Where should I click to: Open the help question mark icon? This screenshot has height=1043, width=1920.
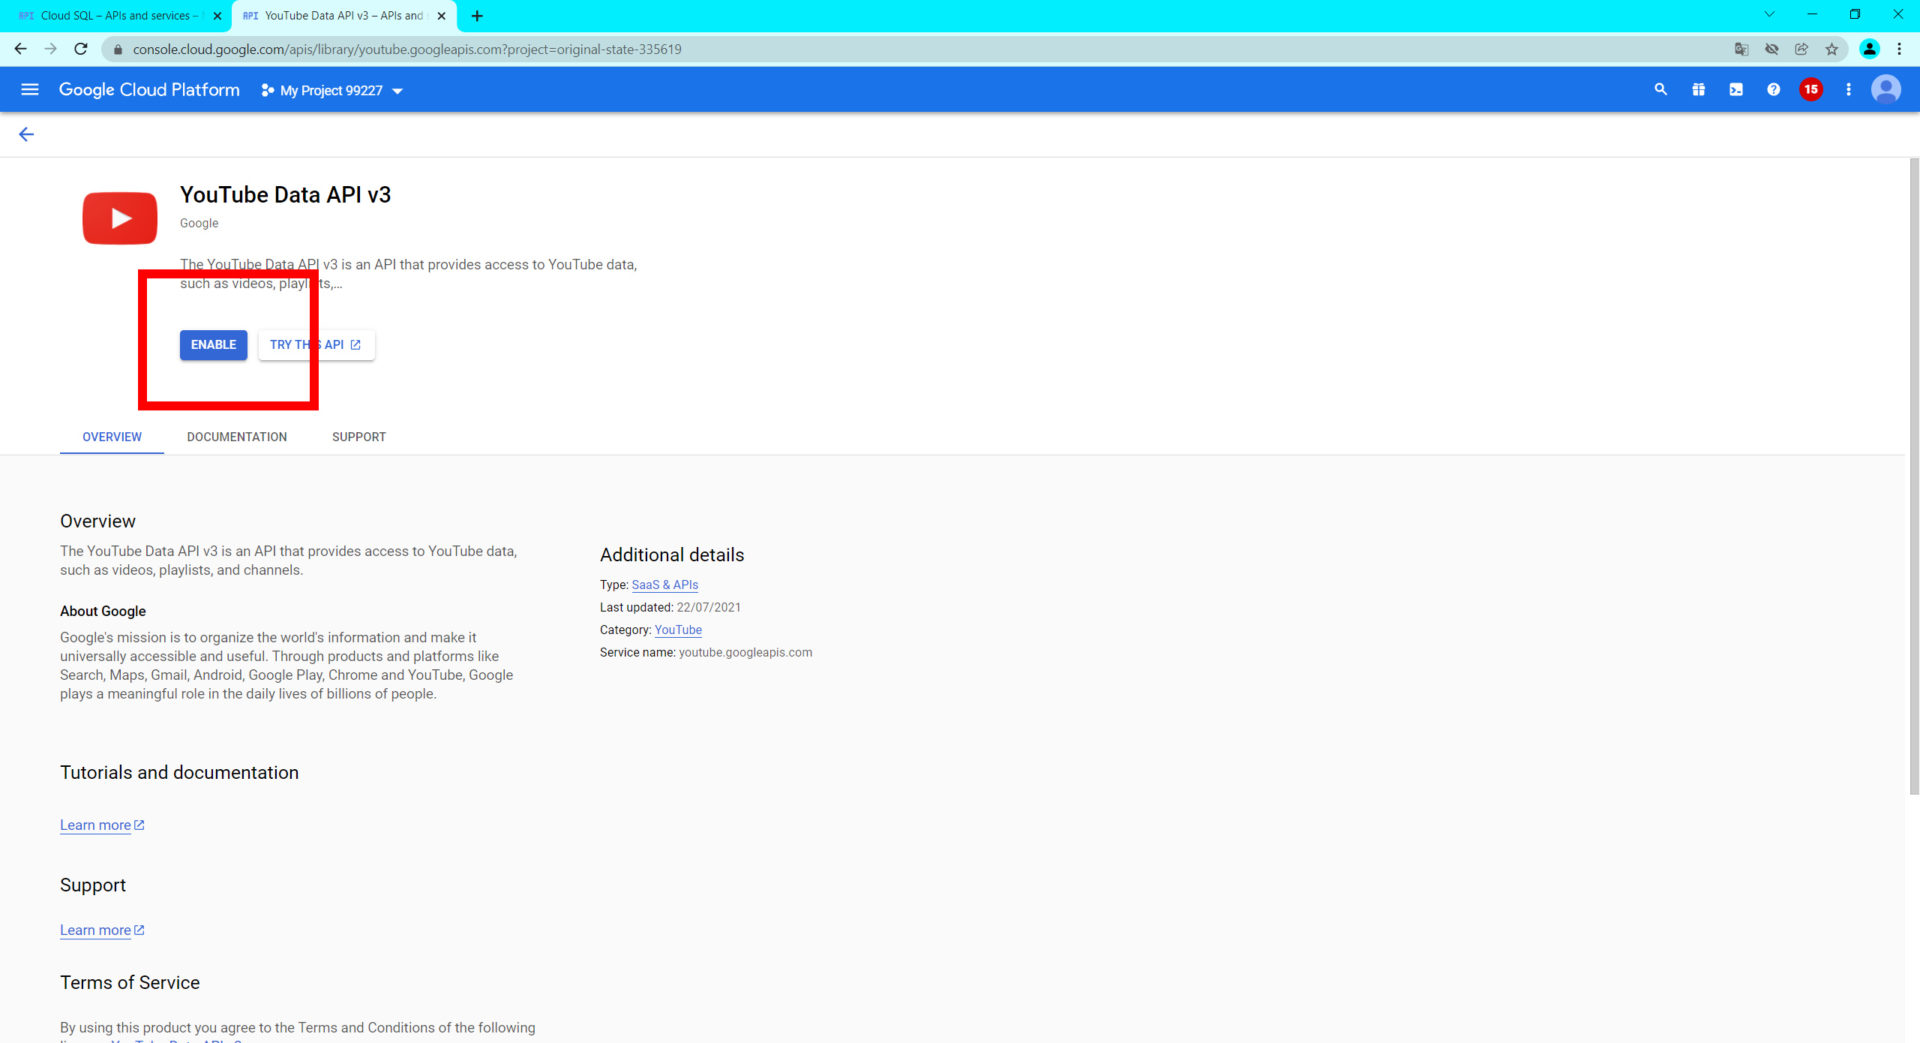[x=1773, y=90]
